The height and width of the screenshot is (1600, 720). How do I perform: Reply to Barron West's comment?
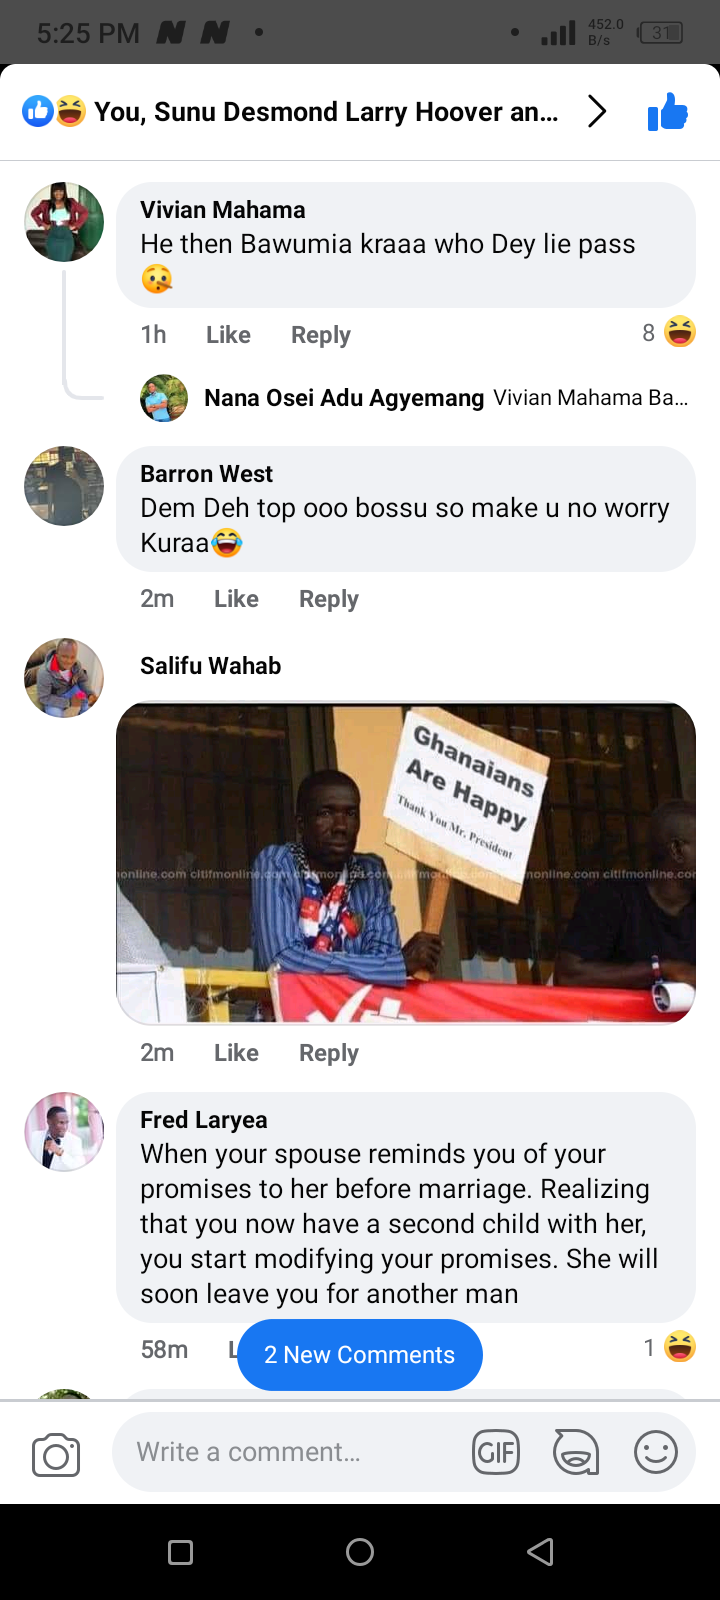coord(329,599)
